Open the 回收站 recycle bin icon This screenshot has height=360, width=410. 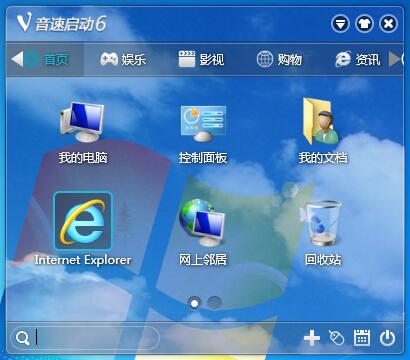[x=321, y=222]
